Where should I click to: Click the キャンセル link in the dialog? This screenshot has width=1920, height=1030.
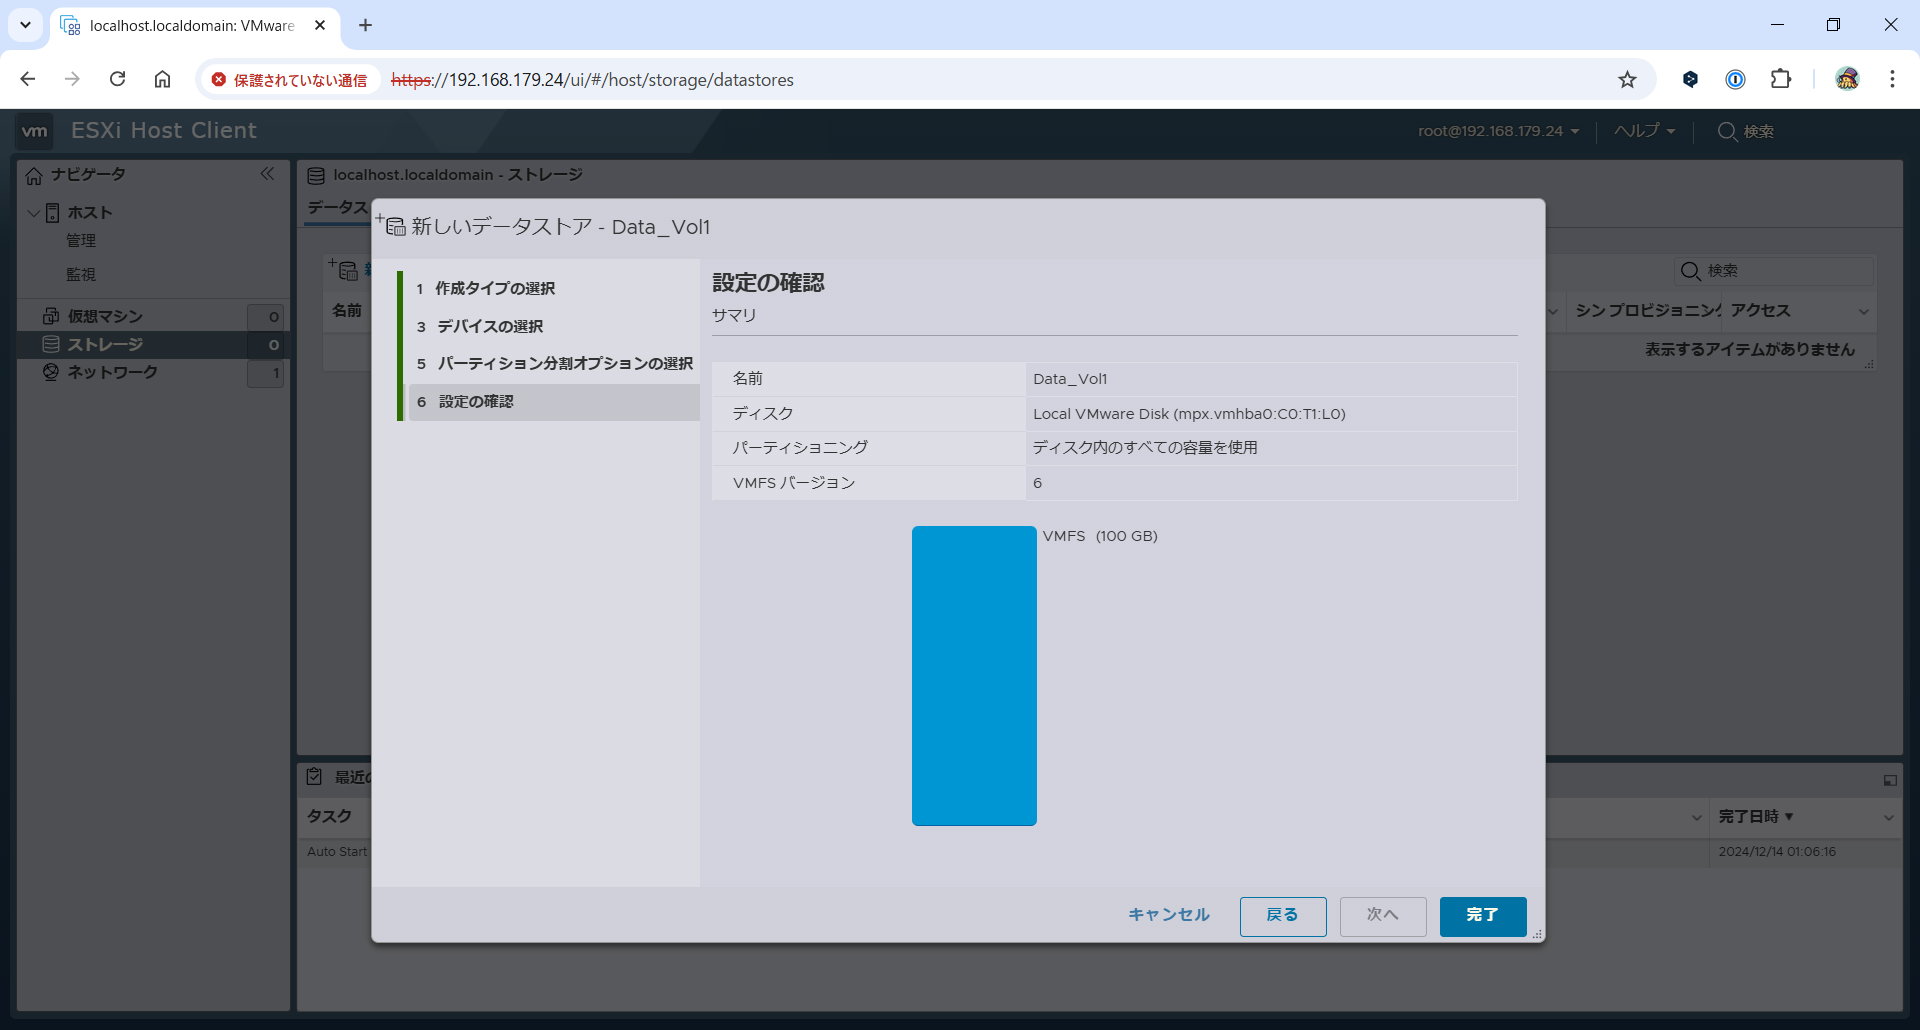(x=1168, y=915)
